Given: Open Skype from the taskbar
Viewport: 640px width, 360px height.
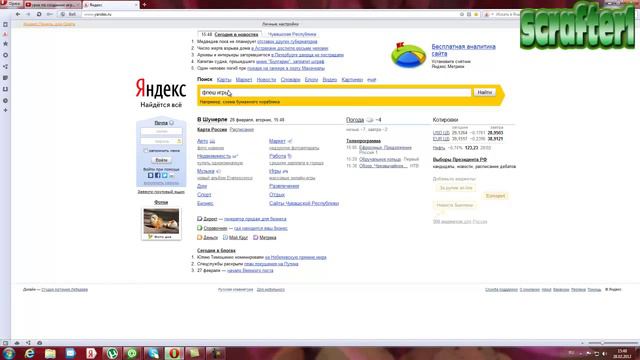Looking at the screenshot, I should pyautogui.click(x=153, y=353).
